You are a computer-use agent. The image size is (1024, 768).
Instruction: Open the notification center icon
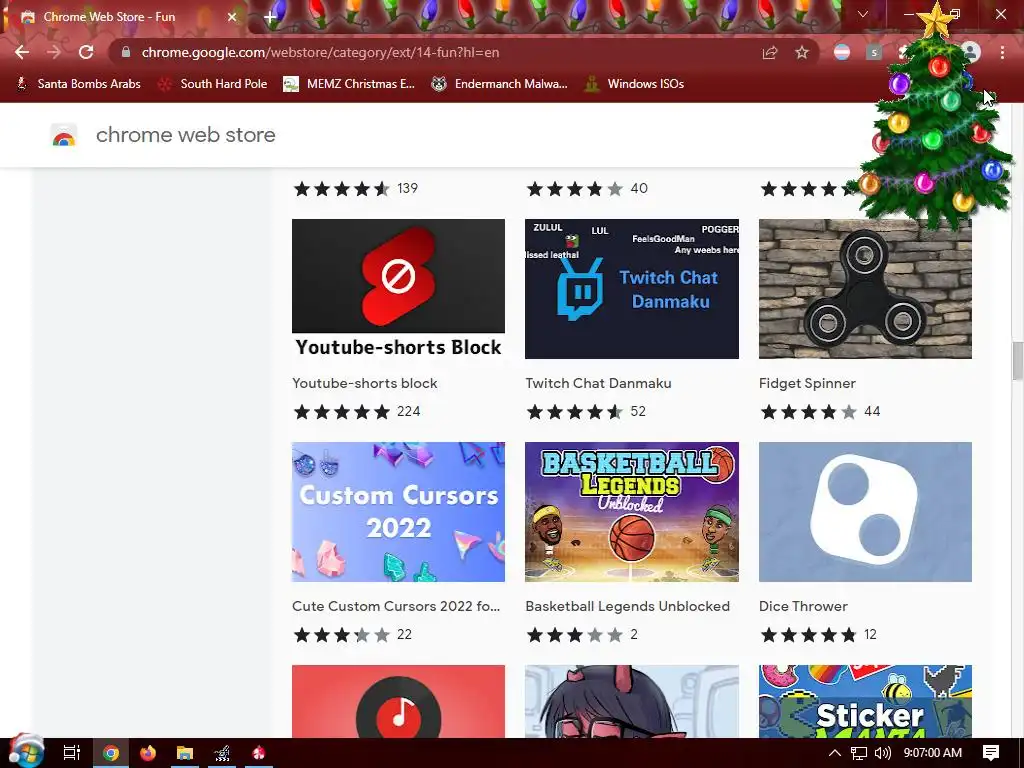(991, 753)
